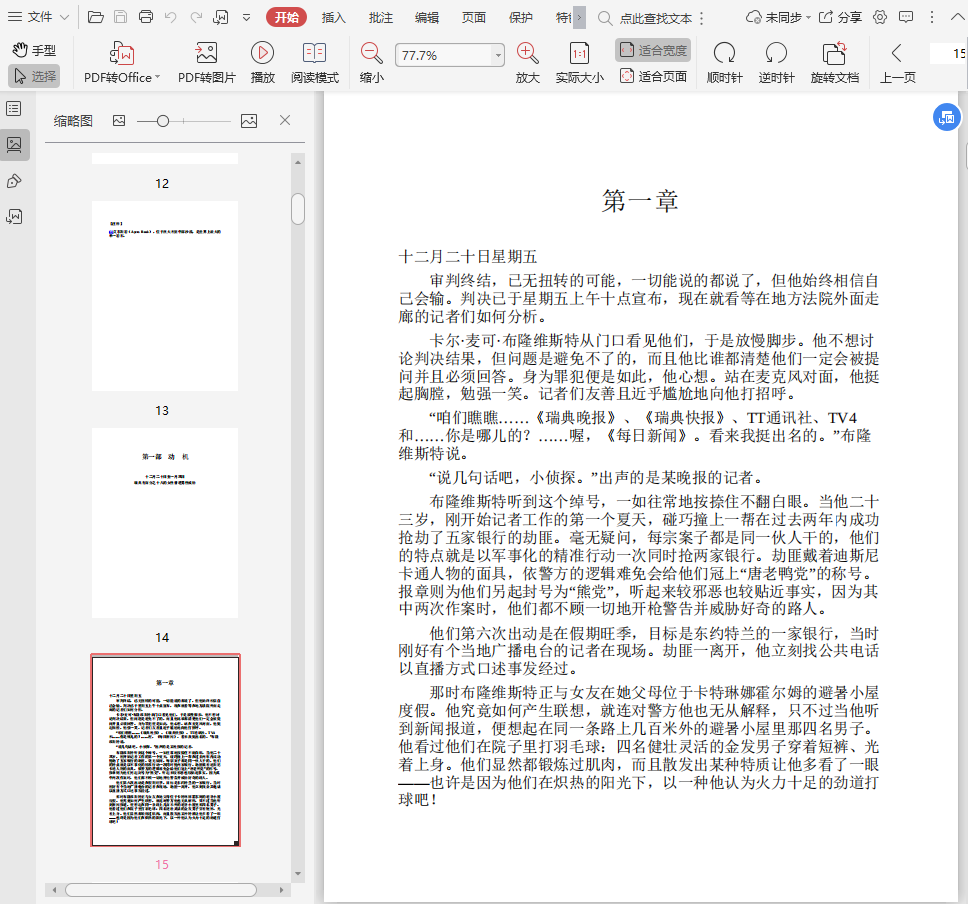968x904 pixels.
Task: Click the redo arrow icon
Action: pyautogui.click(x=196, y=17)
